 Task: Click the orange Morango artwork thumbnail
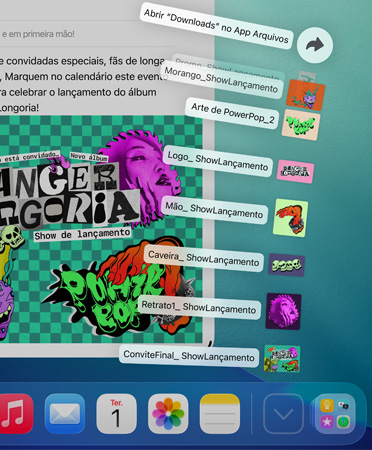(306, 95)
